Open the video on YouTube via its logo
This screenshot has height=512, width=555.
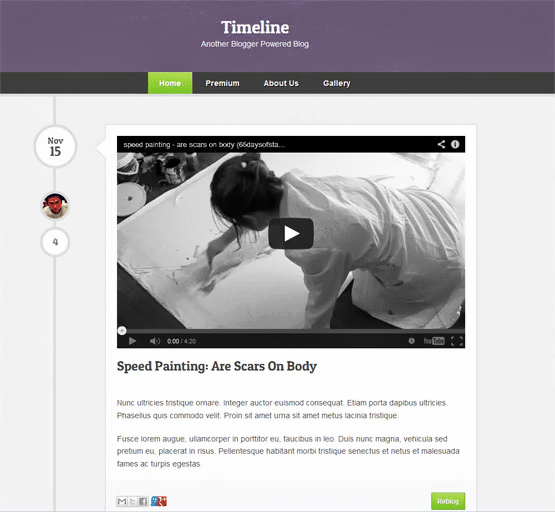pyautogui.click(x=434, y=341)
